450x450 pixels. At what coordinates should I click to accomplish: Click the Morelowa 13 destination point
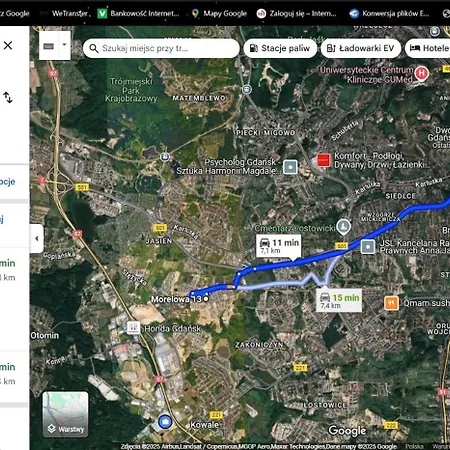click(x=206, y=299)
